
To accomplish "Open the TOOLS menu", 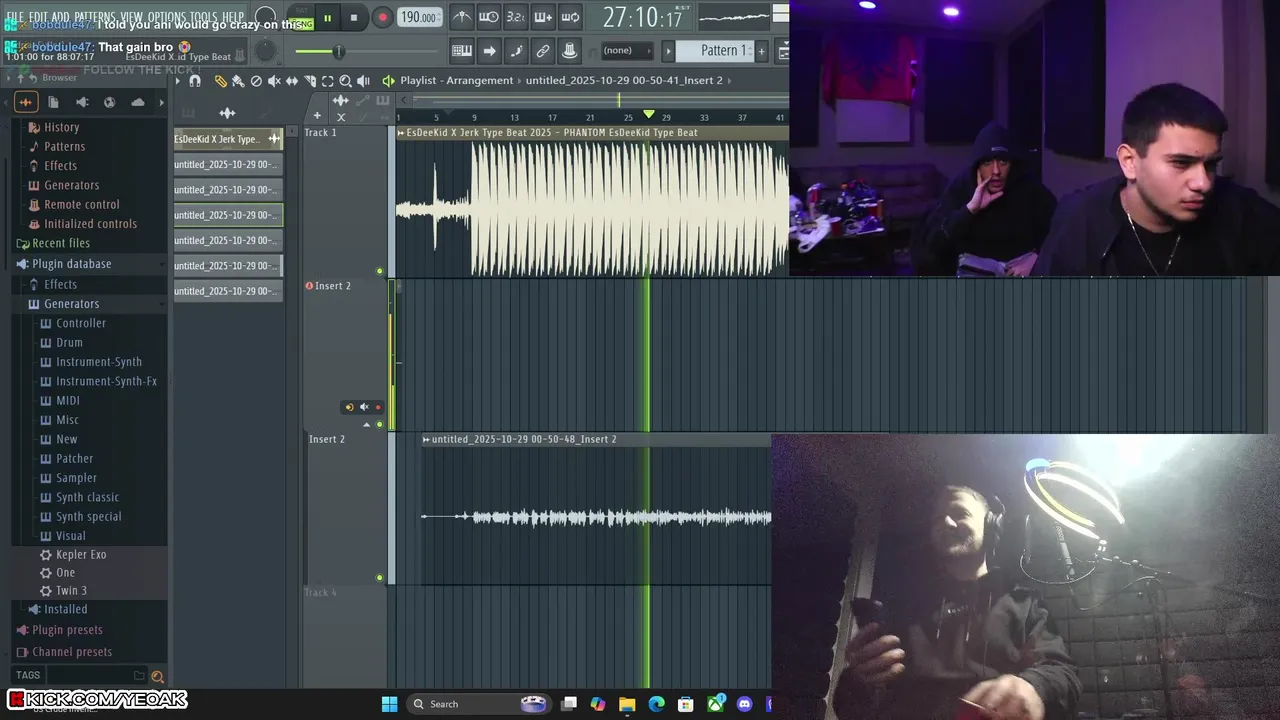I will tap(204, 18).
